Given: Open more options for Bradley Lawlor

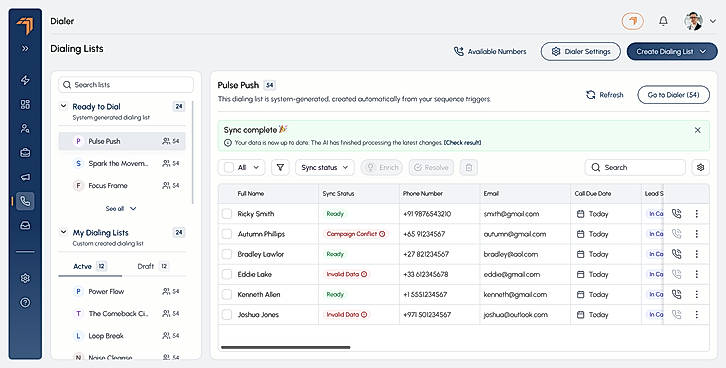Looking at the screenshot, I should 696,254.
